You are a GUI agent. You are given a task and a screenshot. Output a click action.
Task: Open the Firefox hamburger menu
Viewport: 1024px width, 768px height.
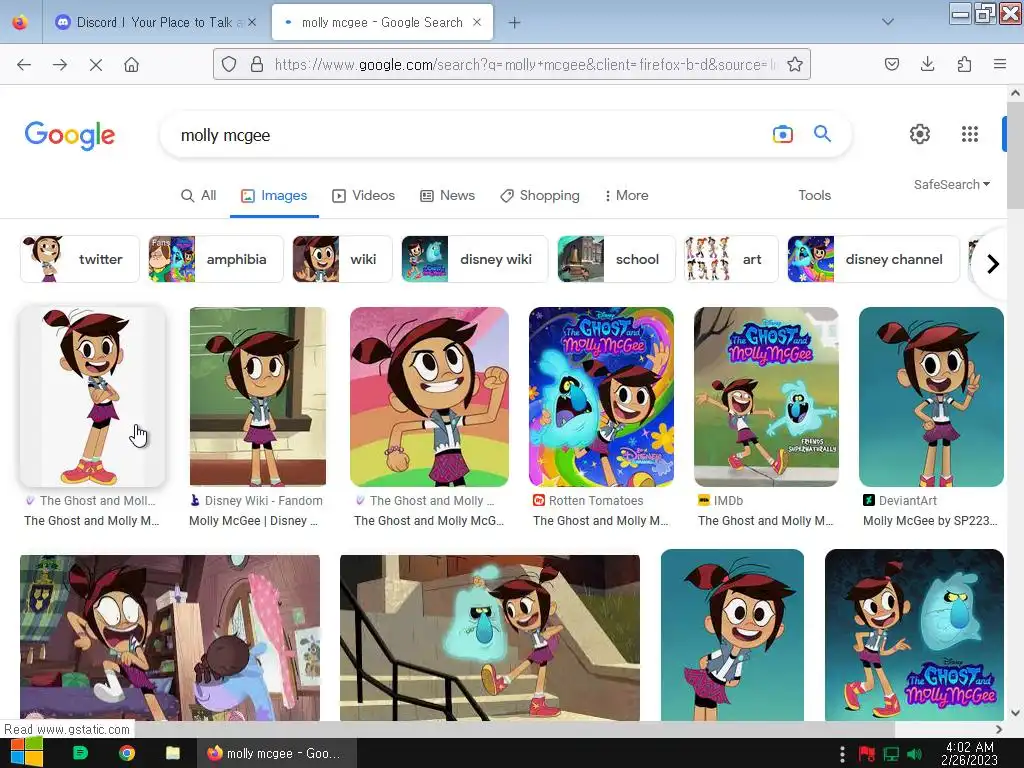pos(1000,64)
